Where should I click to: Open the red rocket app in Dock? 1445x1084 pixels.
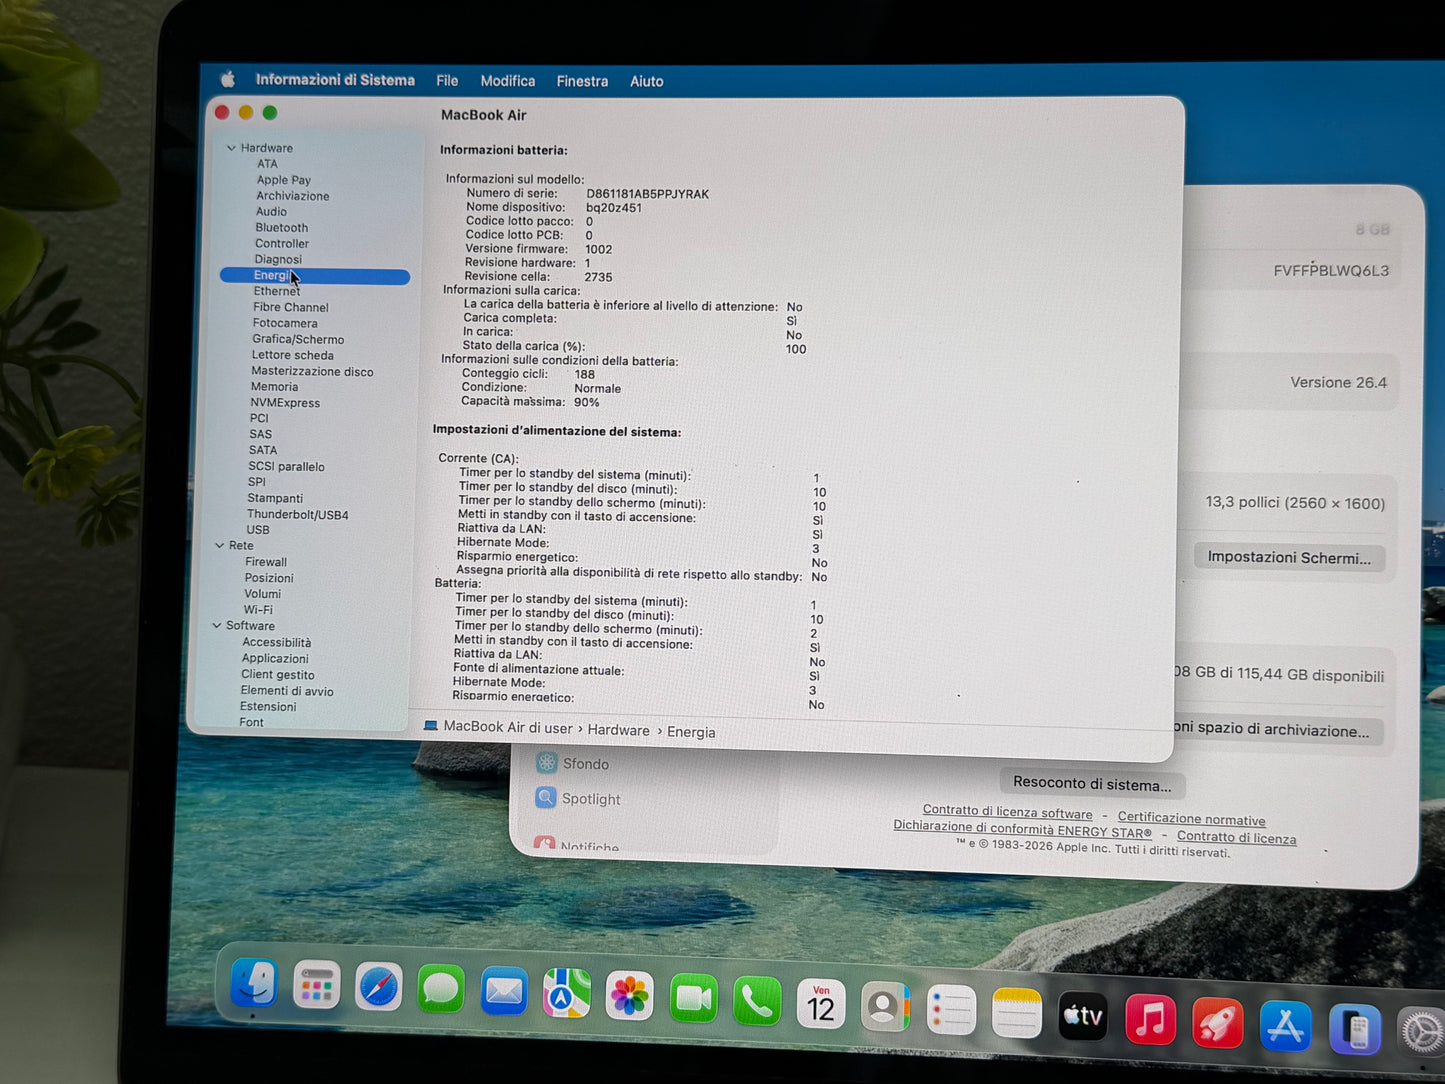[1217, 1024]
